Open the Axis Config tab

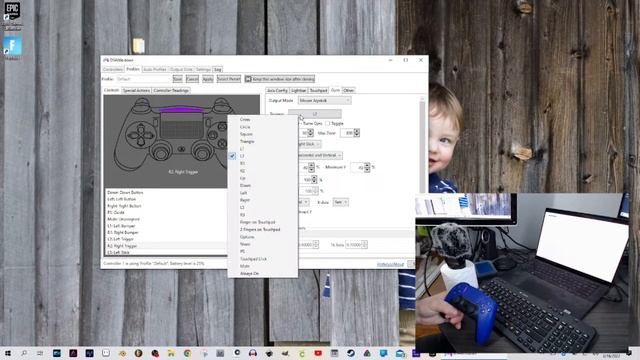pyautogui.click(x=277, y=90)
